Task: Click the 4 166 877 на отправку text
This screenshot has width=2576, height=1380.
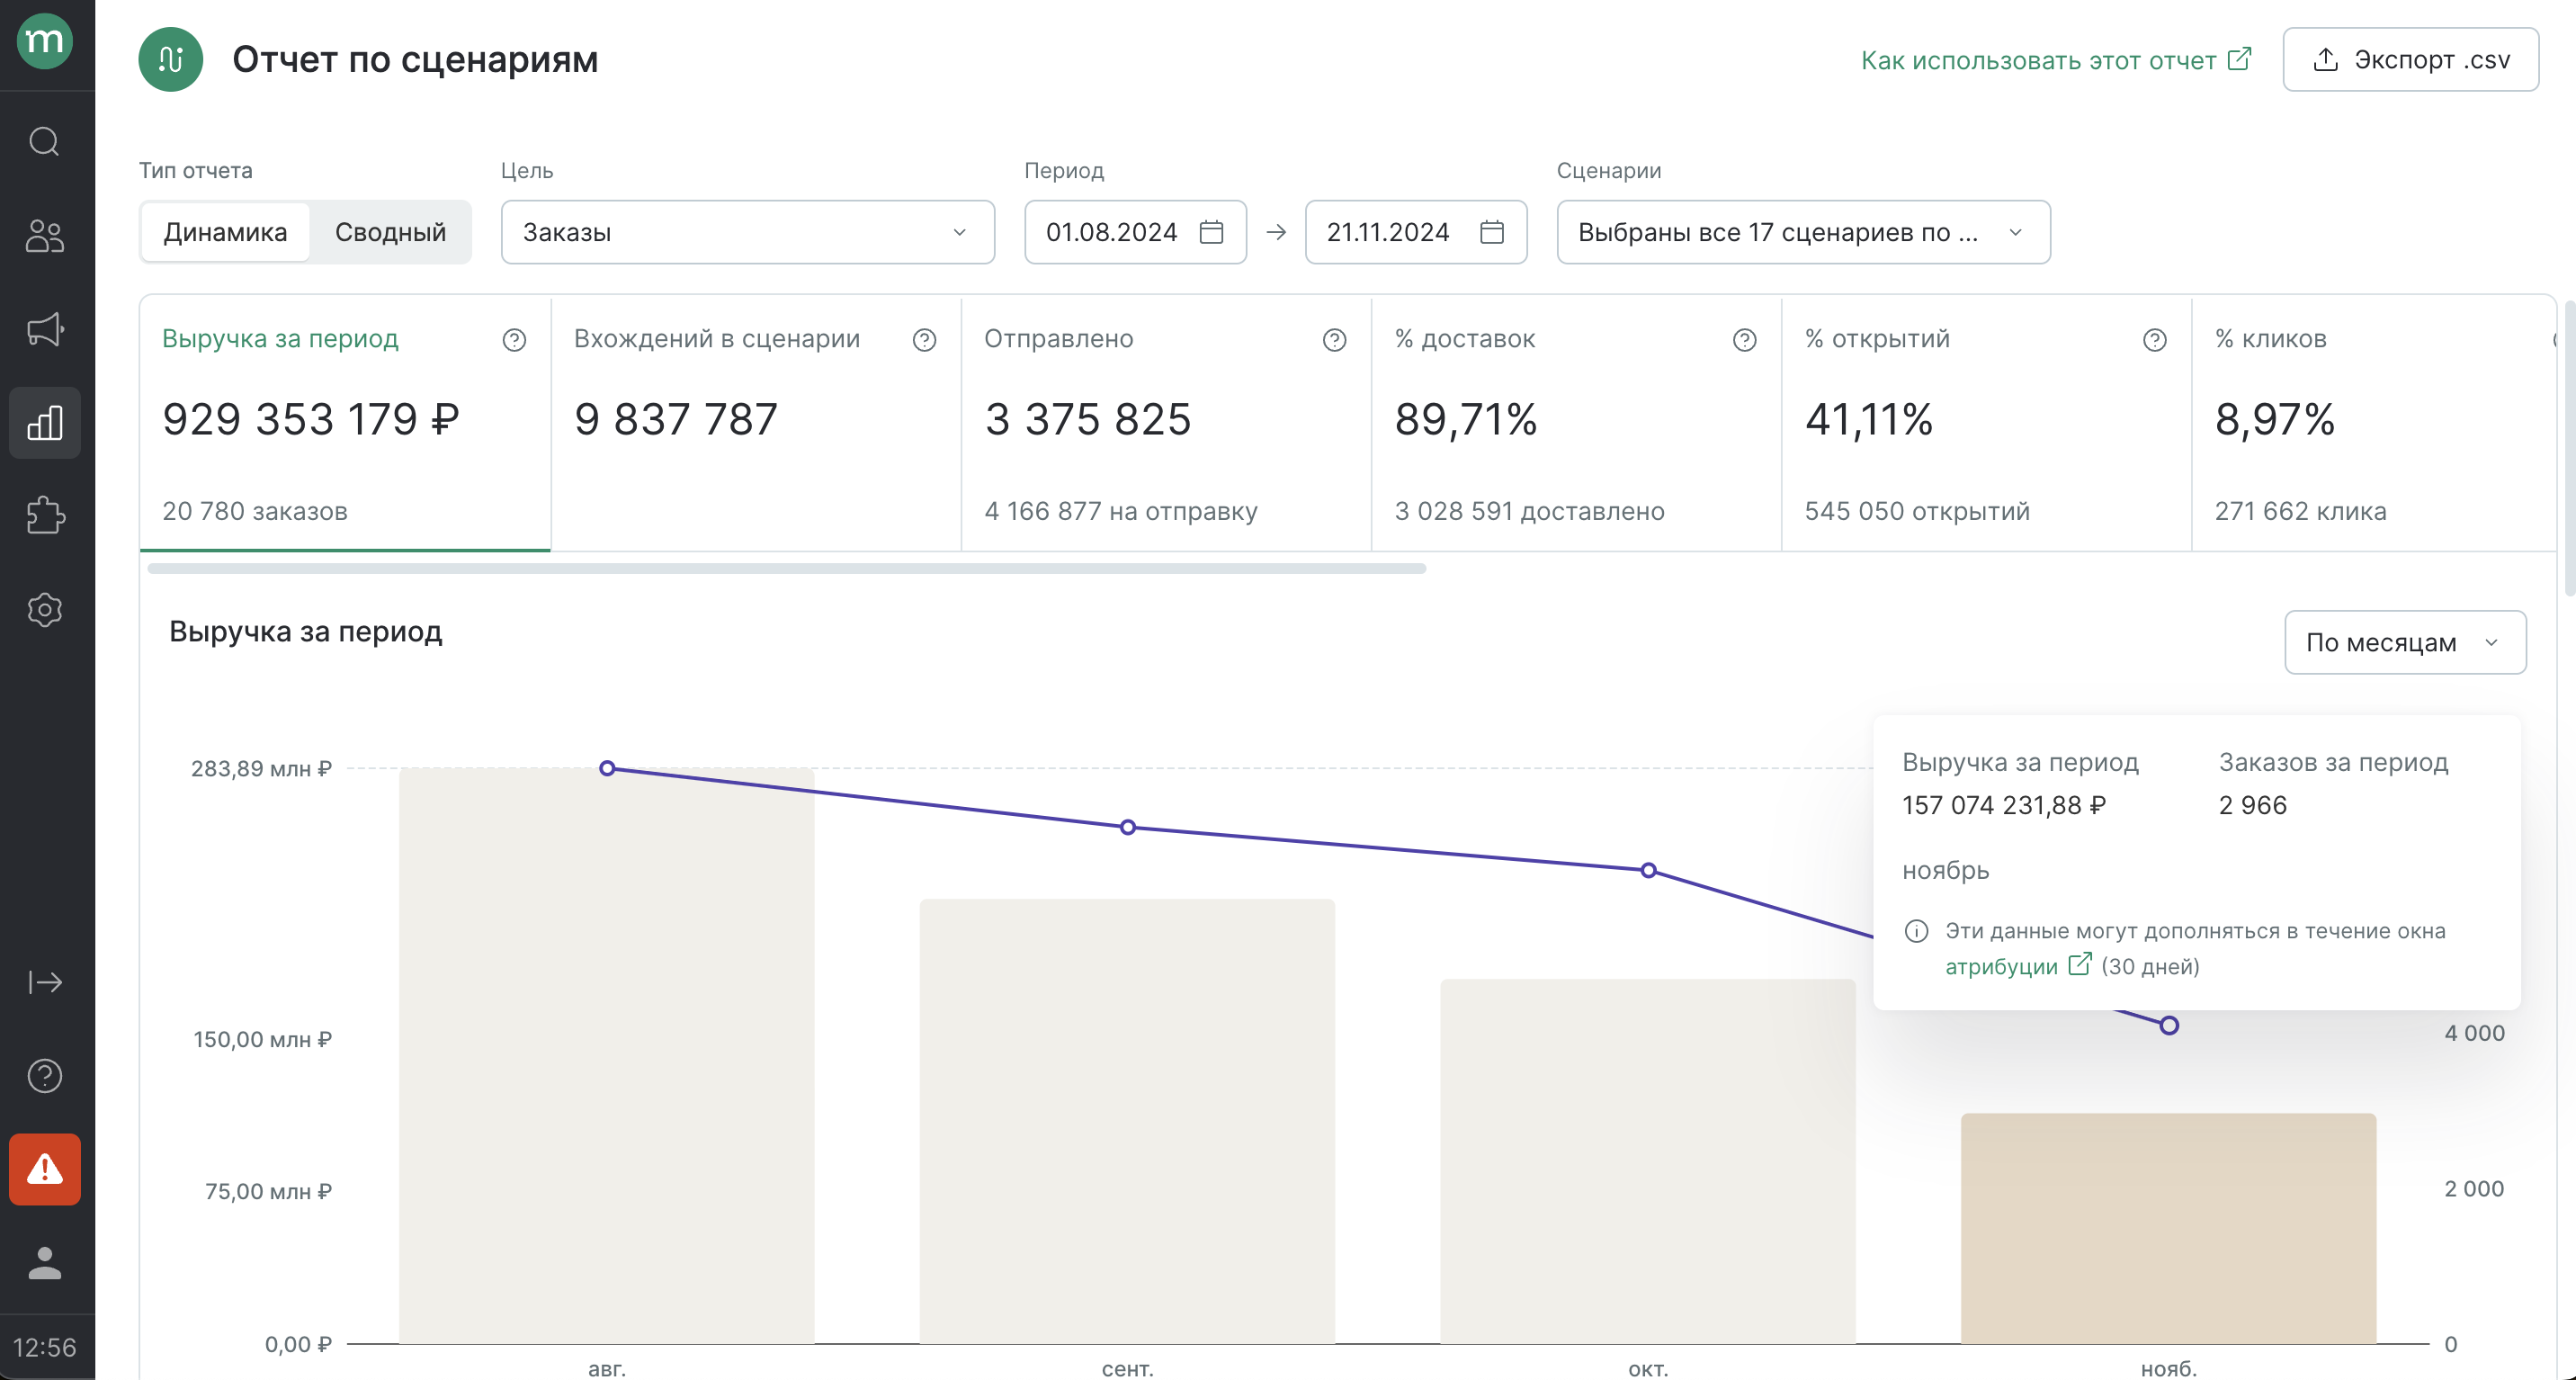Action: [1121, 511]
